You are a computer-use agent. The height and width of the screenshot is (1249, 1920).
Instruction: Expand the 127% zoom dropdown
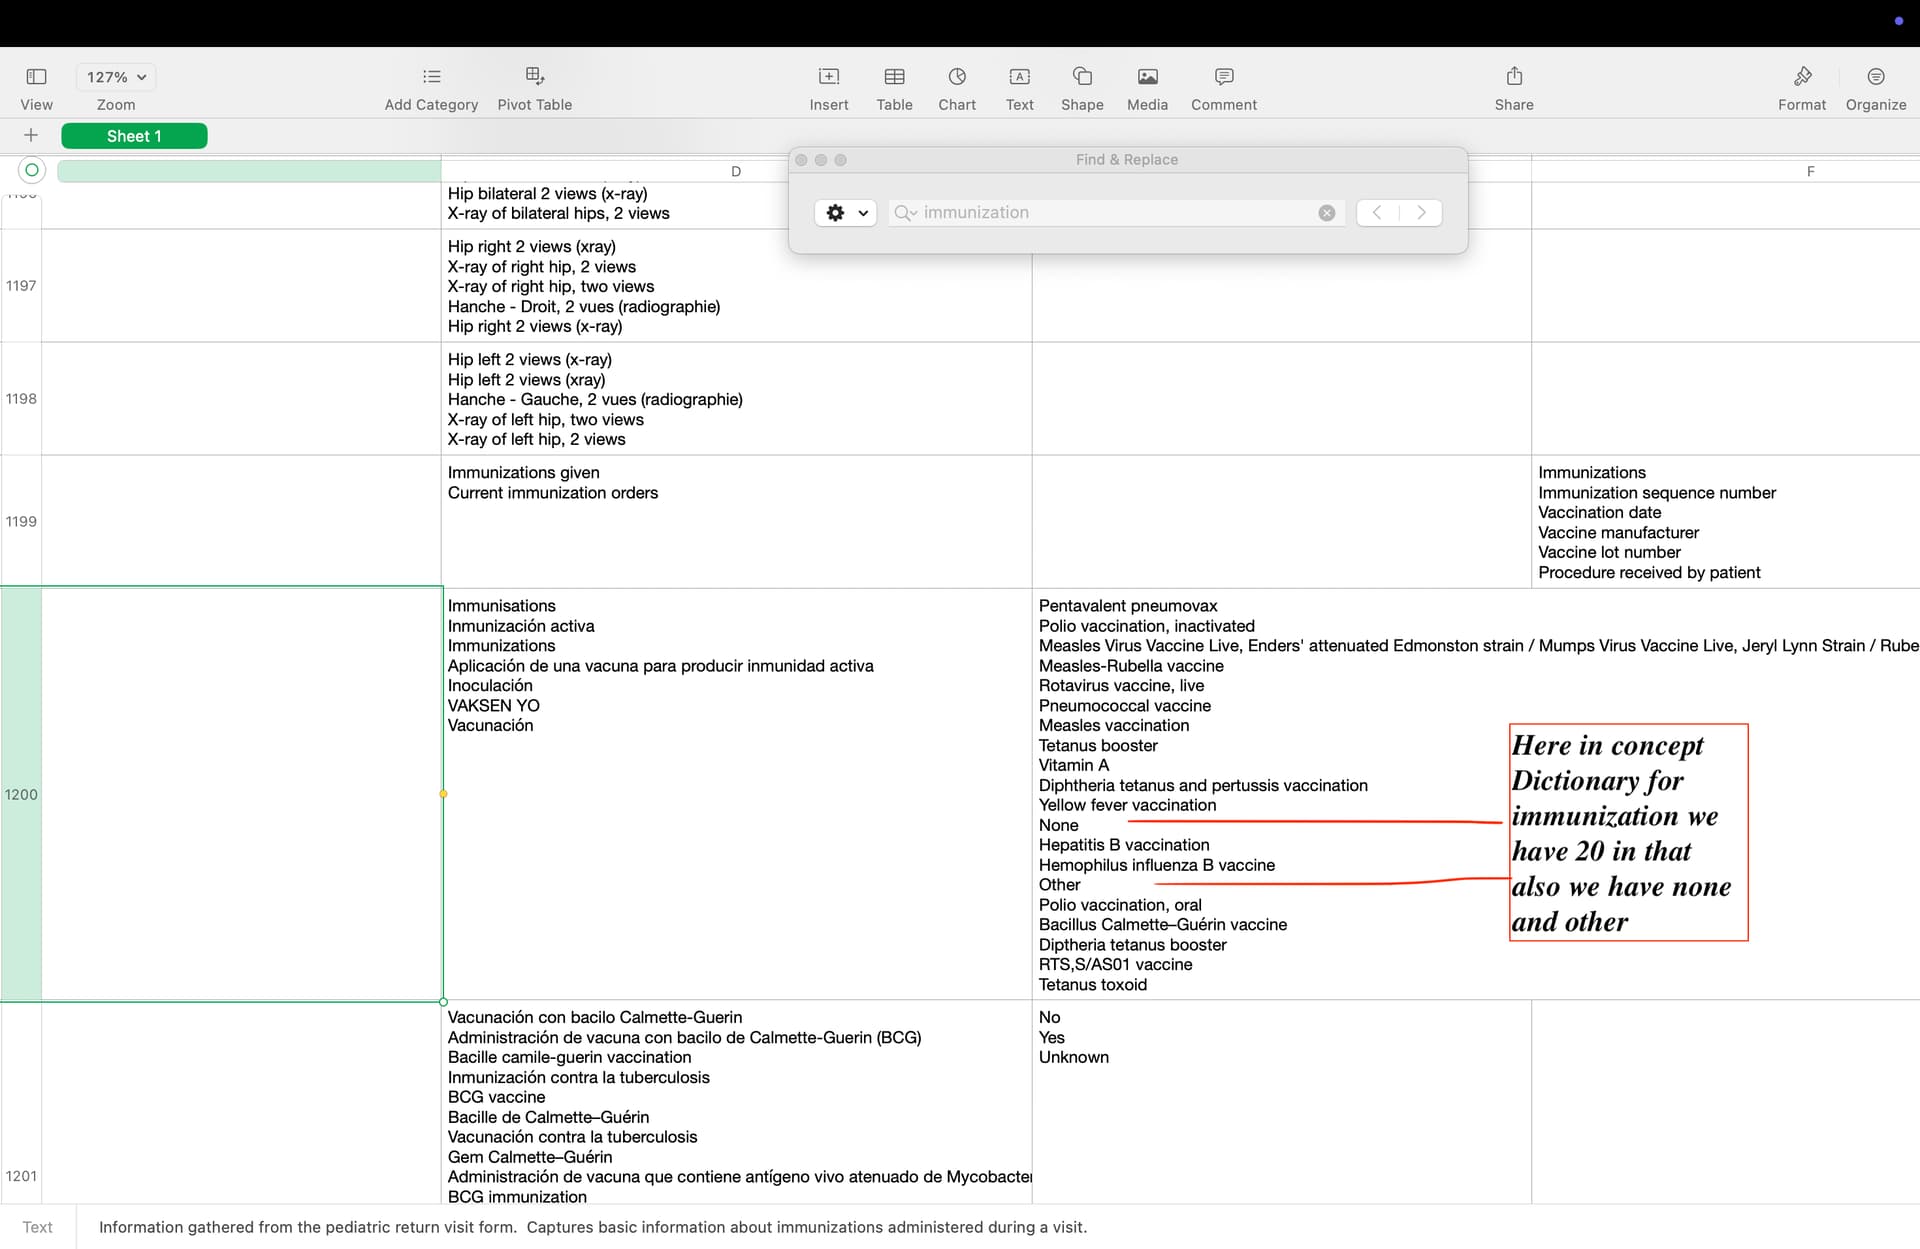click(117, 77)
